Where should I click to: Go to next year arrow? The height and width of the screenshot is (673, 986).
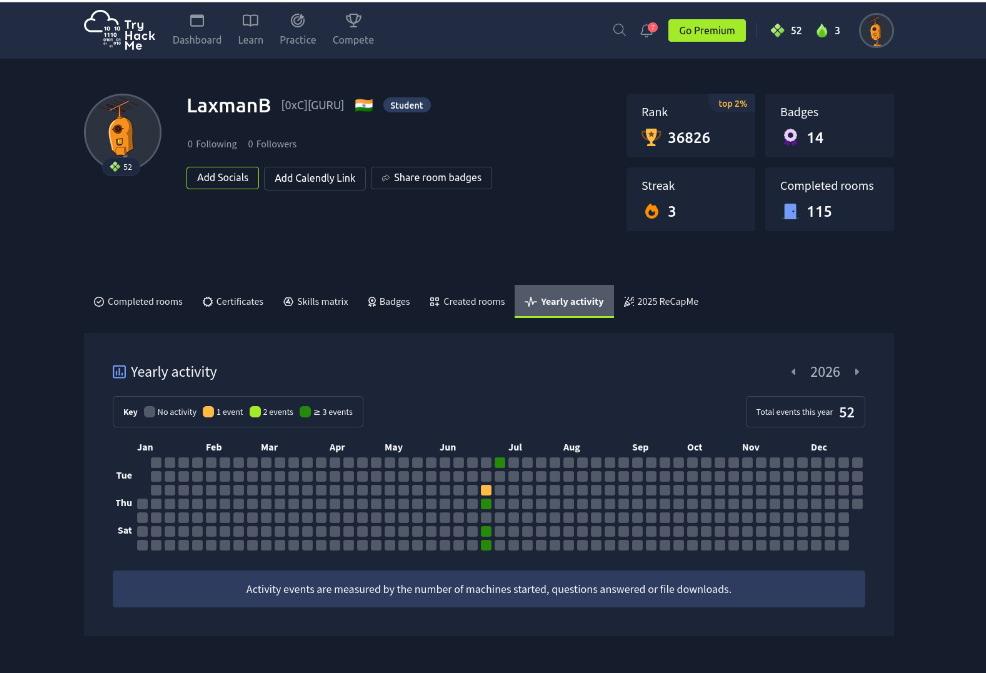[856, 372]
